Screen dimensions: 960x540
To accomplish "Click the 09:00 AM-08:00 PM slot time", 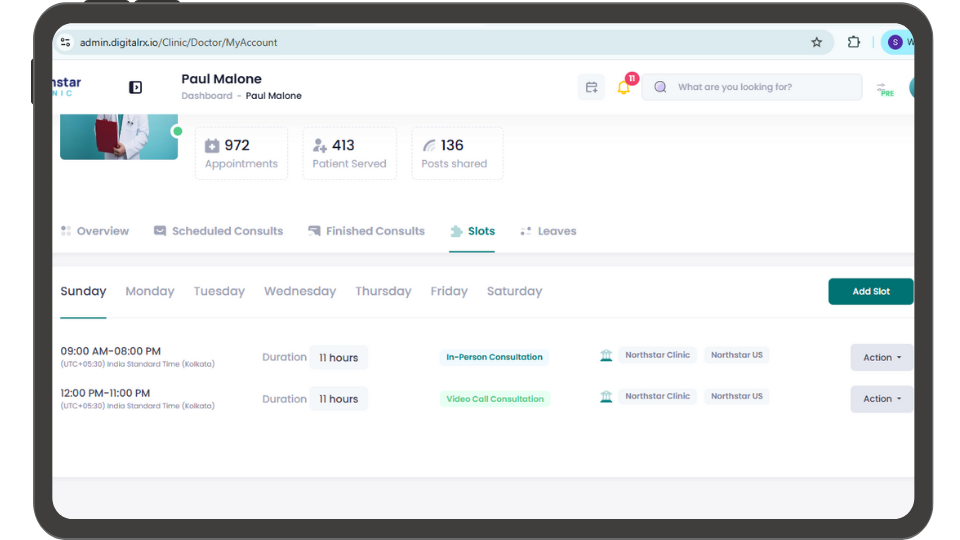I will (x=110, y=351).
